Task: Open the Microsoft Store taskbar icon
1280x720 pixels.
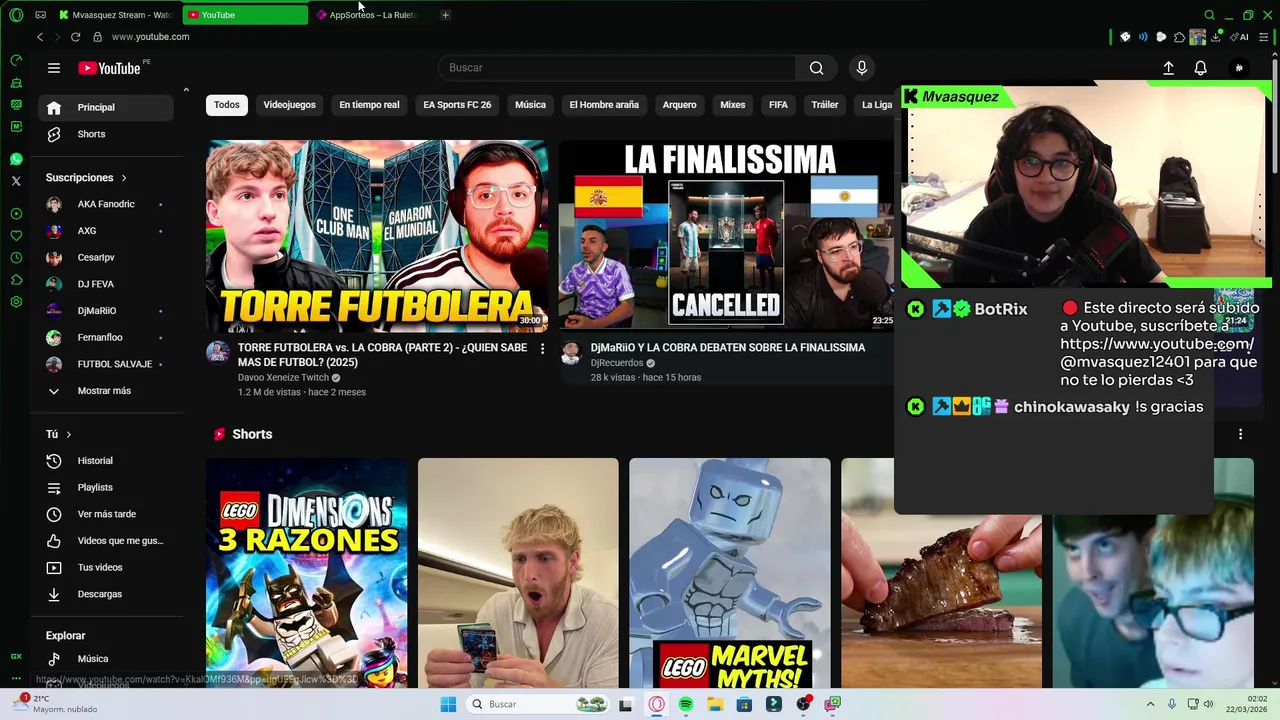Action: (x=744, y=704)
